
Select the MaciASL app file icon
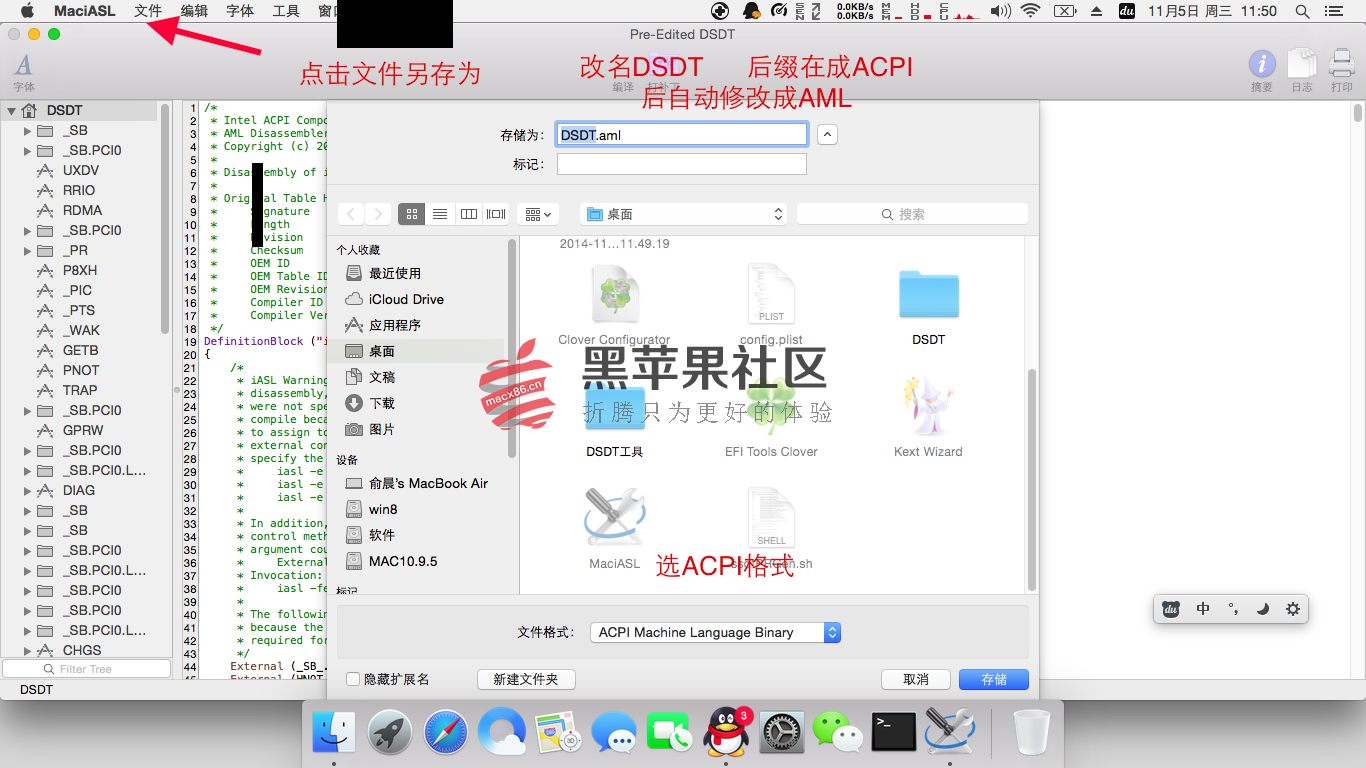614,518
